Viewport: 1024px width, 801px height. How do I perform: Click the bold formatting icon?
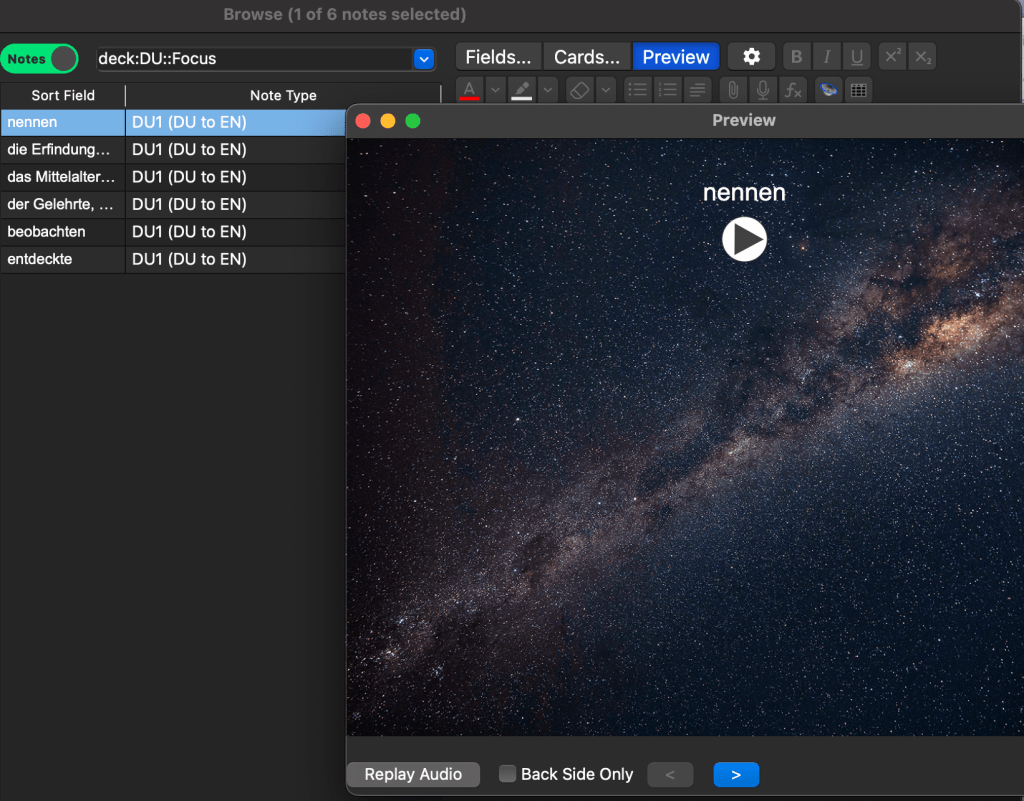coord(797,57)
